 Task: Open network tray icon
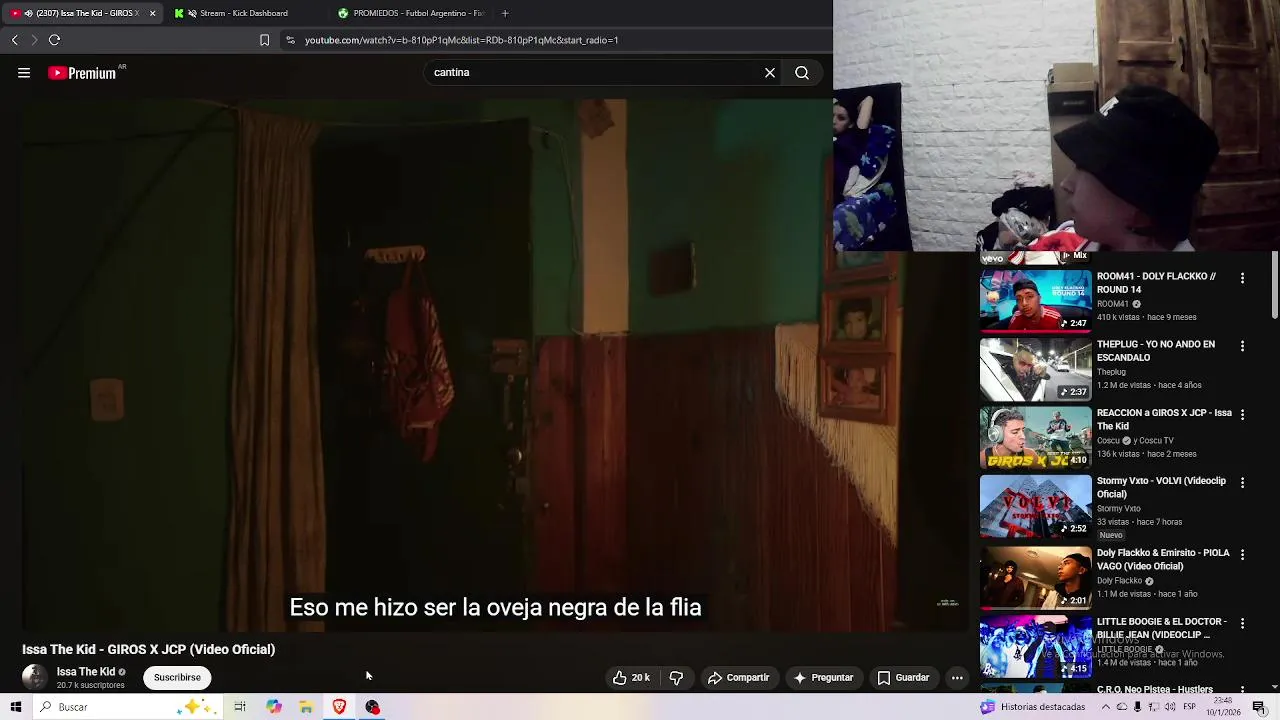(x=1154, y=707)
